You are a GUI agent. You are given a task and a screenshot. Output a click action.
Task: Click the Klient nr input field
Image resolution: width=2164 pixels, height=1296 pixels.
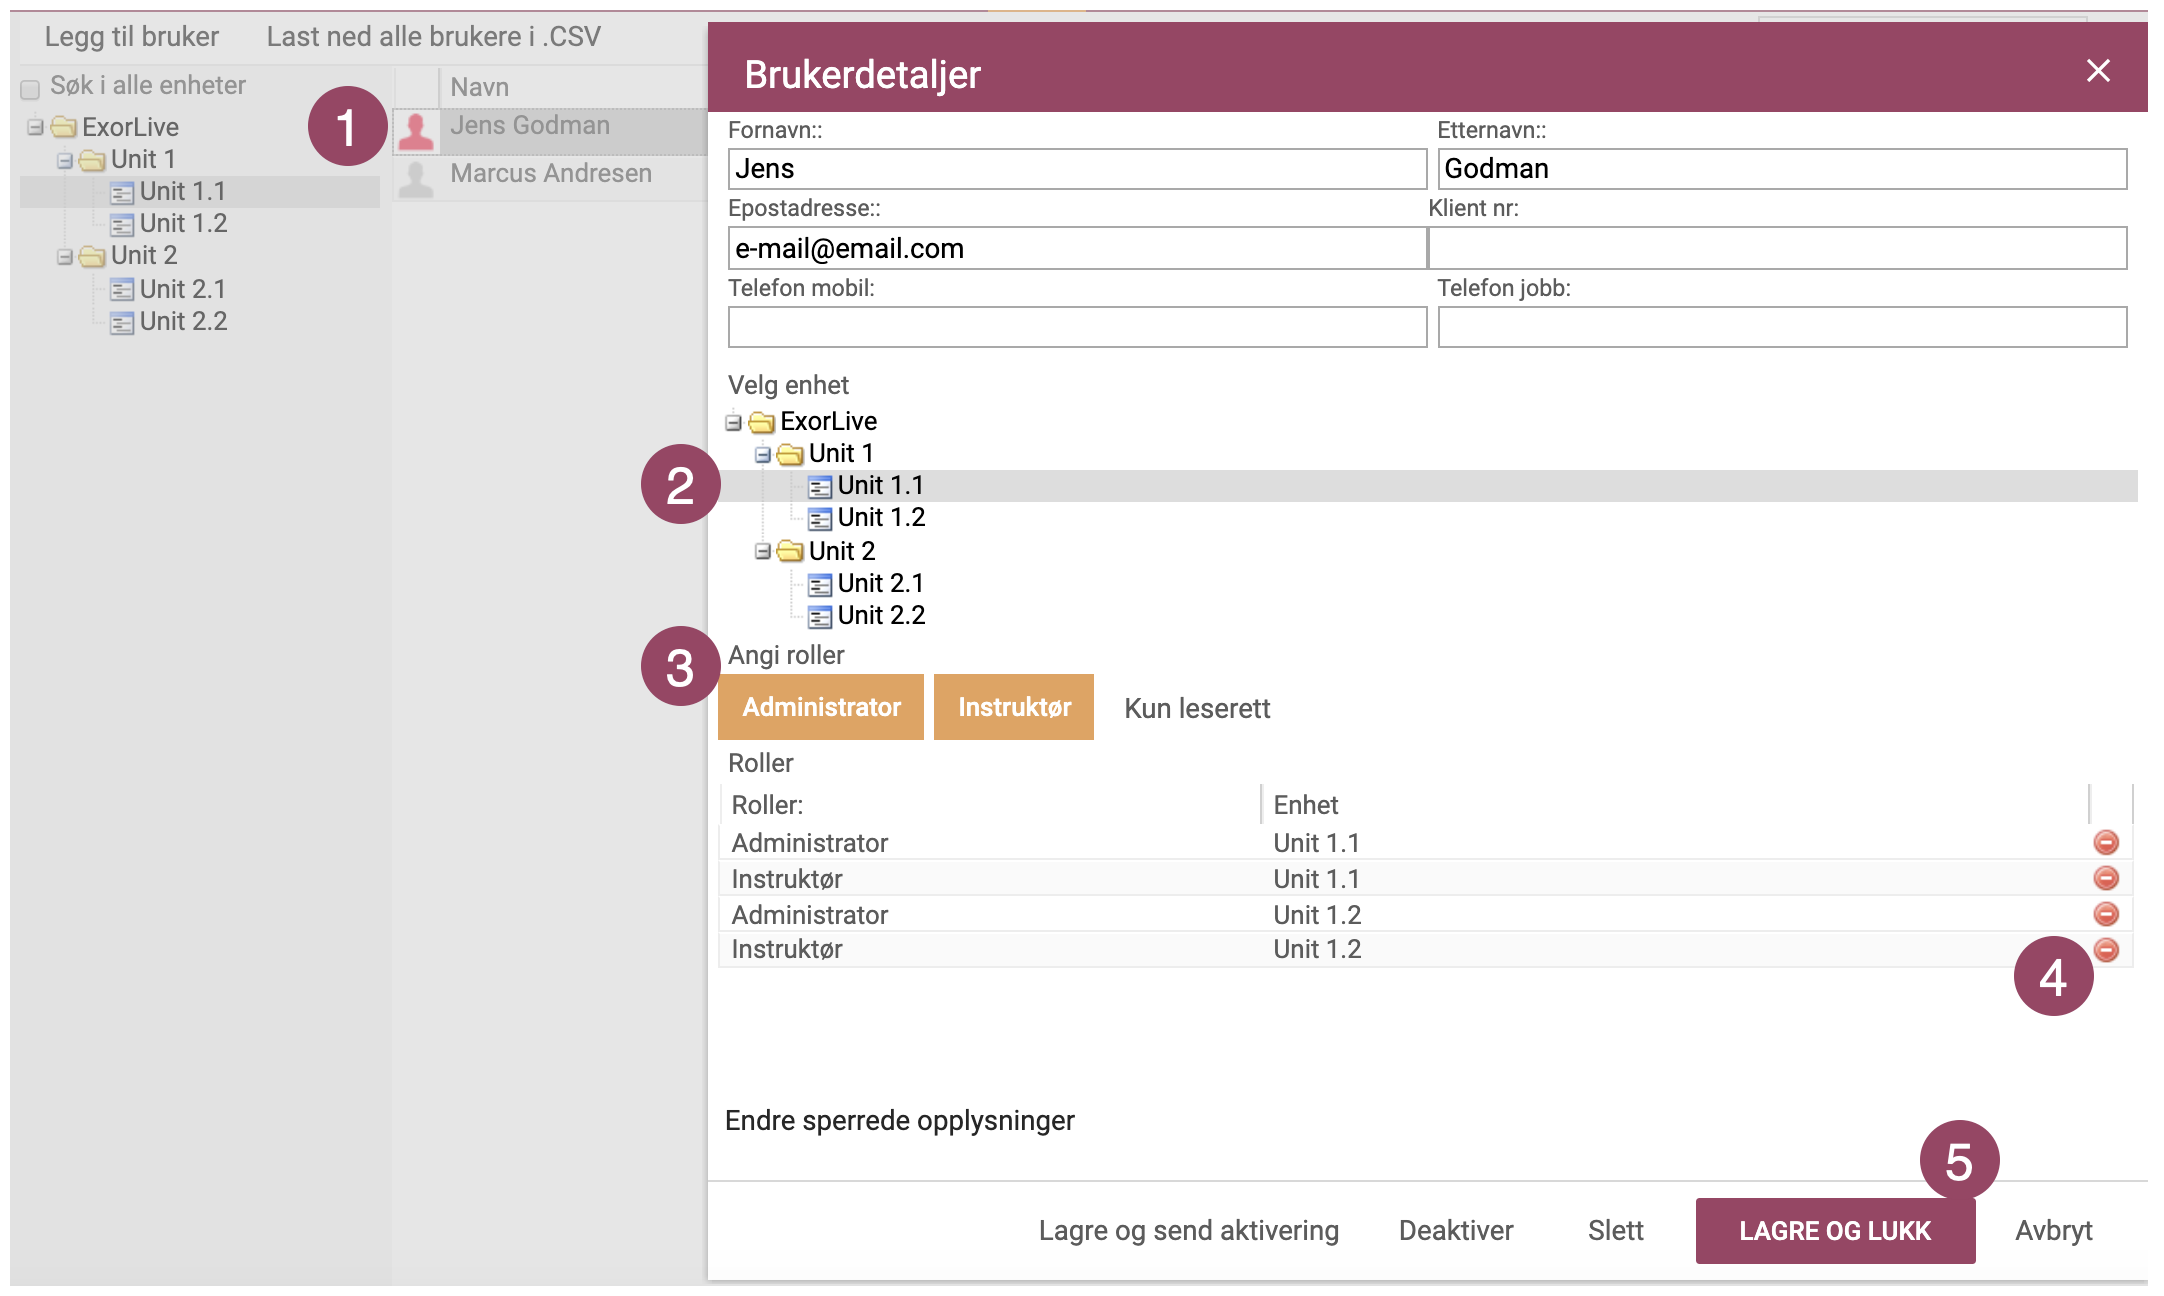[x=1777, y=248]
